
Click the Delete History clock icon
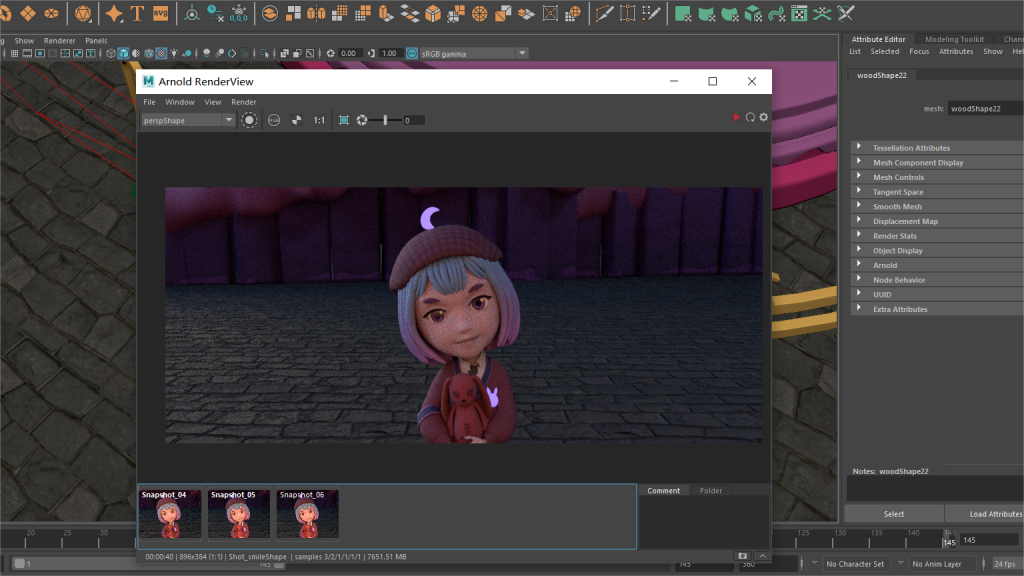pyautogui.click(x=215, y=13)
